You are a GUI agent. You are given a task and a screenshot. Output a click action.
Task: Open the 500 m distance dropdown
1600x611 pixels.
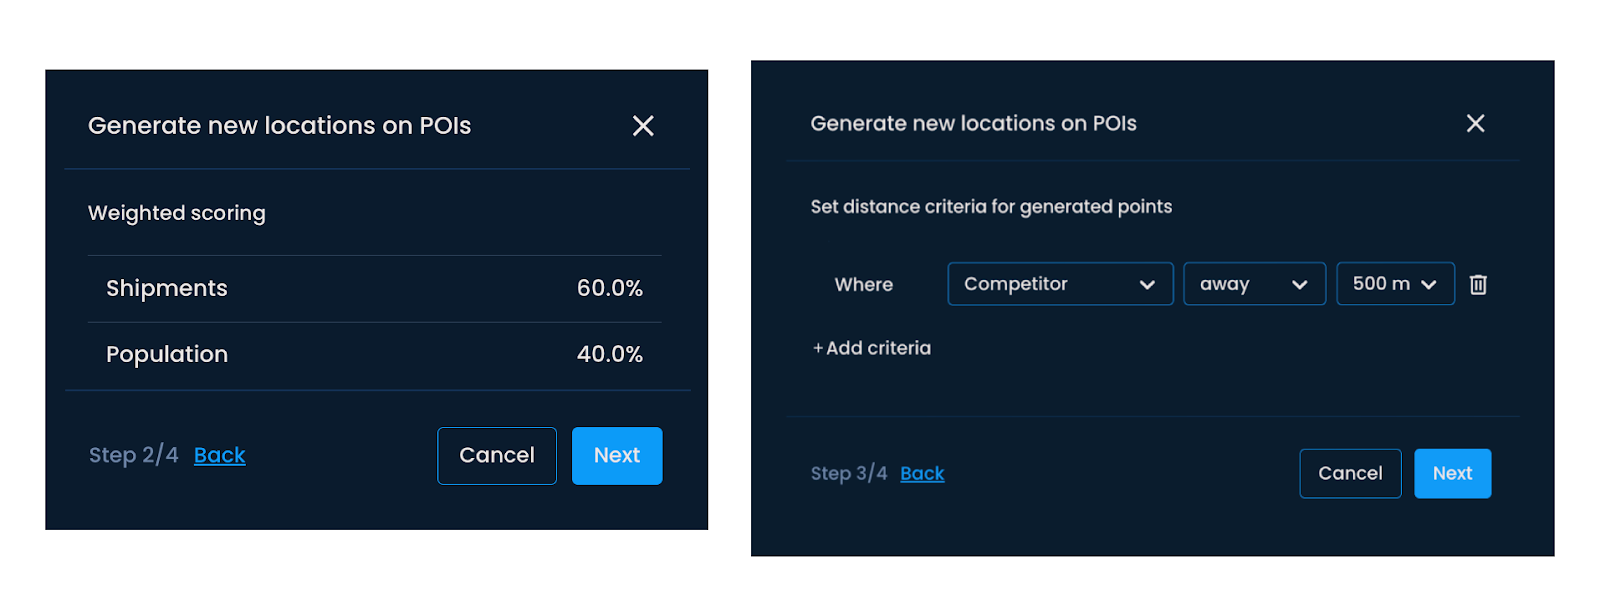coord(1395,284)
